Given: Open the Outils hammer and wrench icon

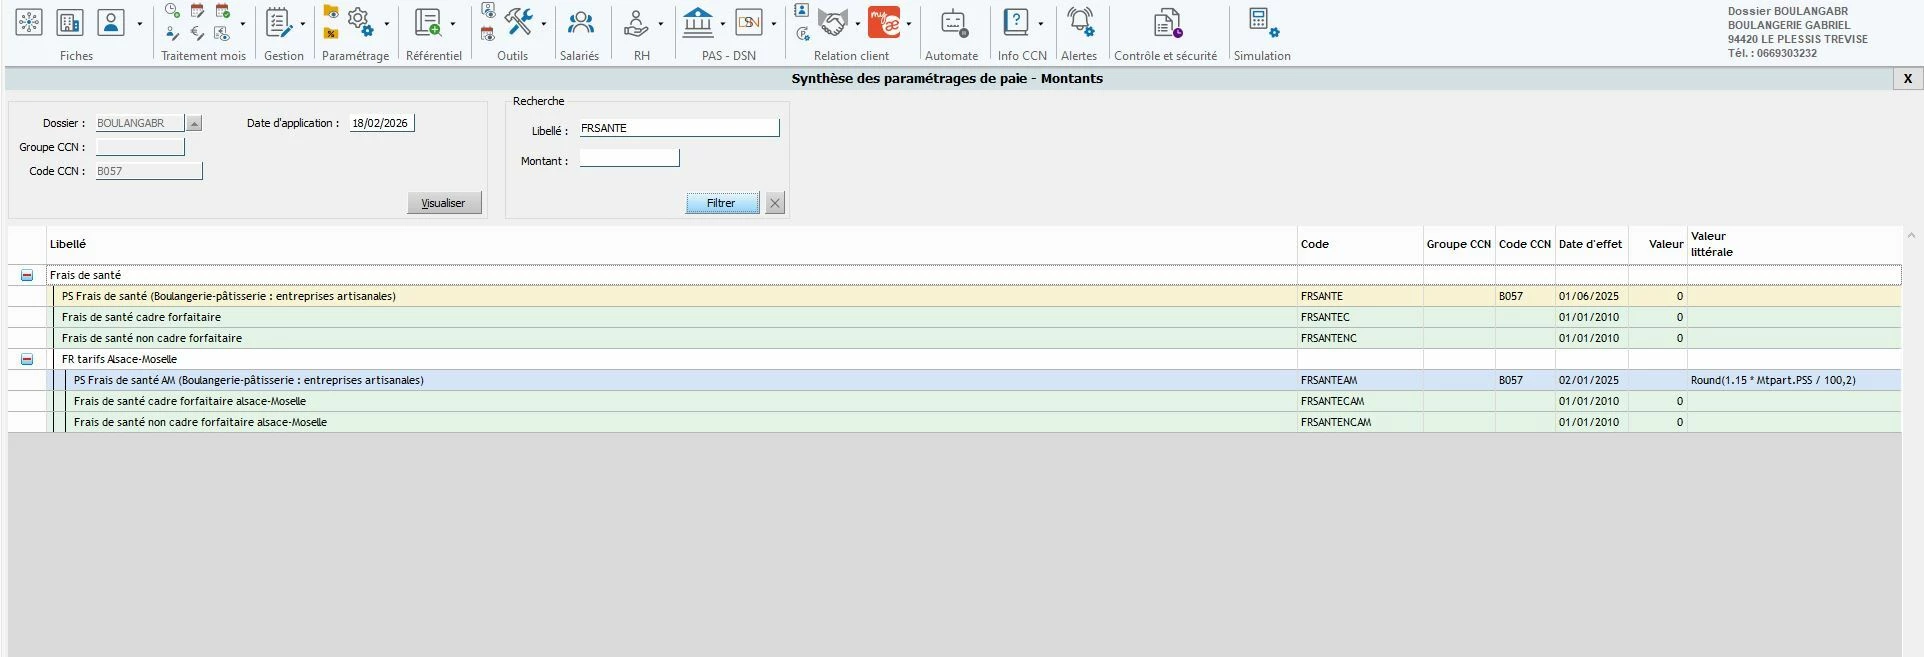Looking at the screenshot, I should click(518, 22).
